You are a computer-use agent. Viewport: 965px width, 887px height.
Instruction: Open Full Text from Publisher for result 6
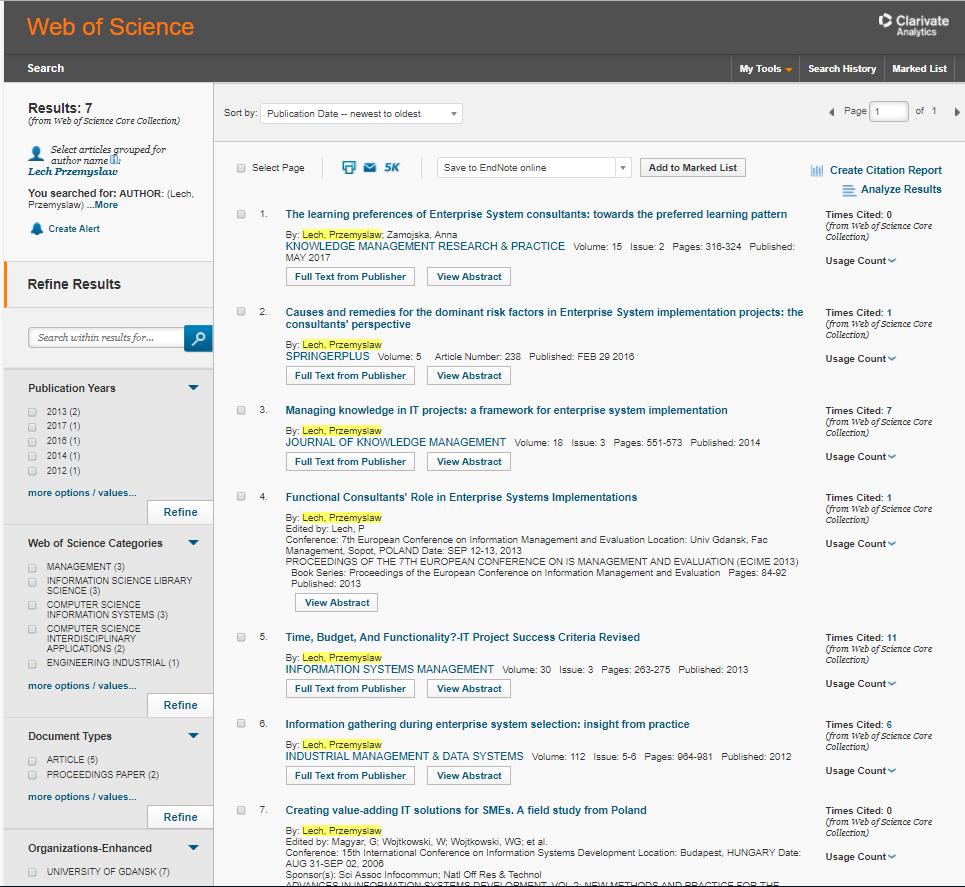pos(350,776)
